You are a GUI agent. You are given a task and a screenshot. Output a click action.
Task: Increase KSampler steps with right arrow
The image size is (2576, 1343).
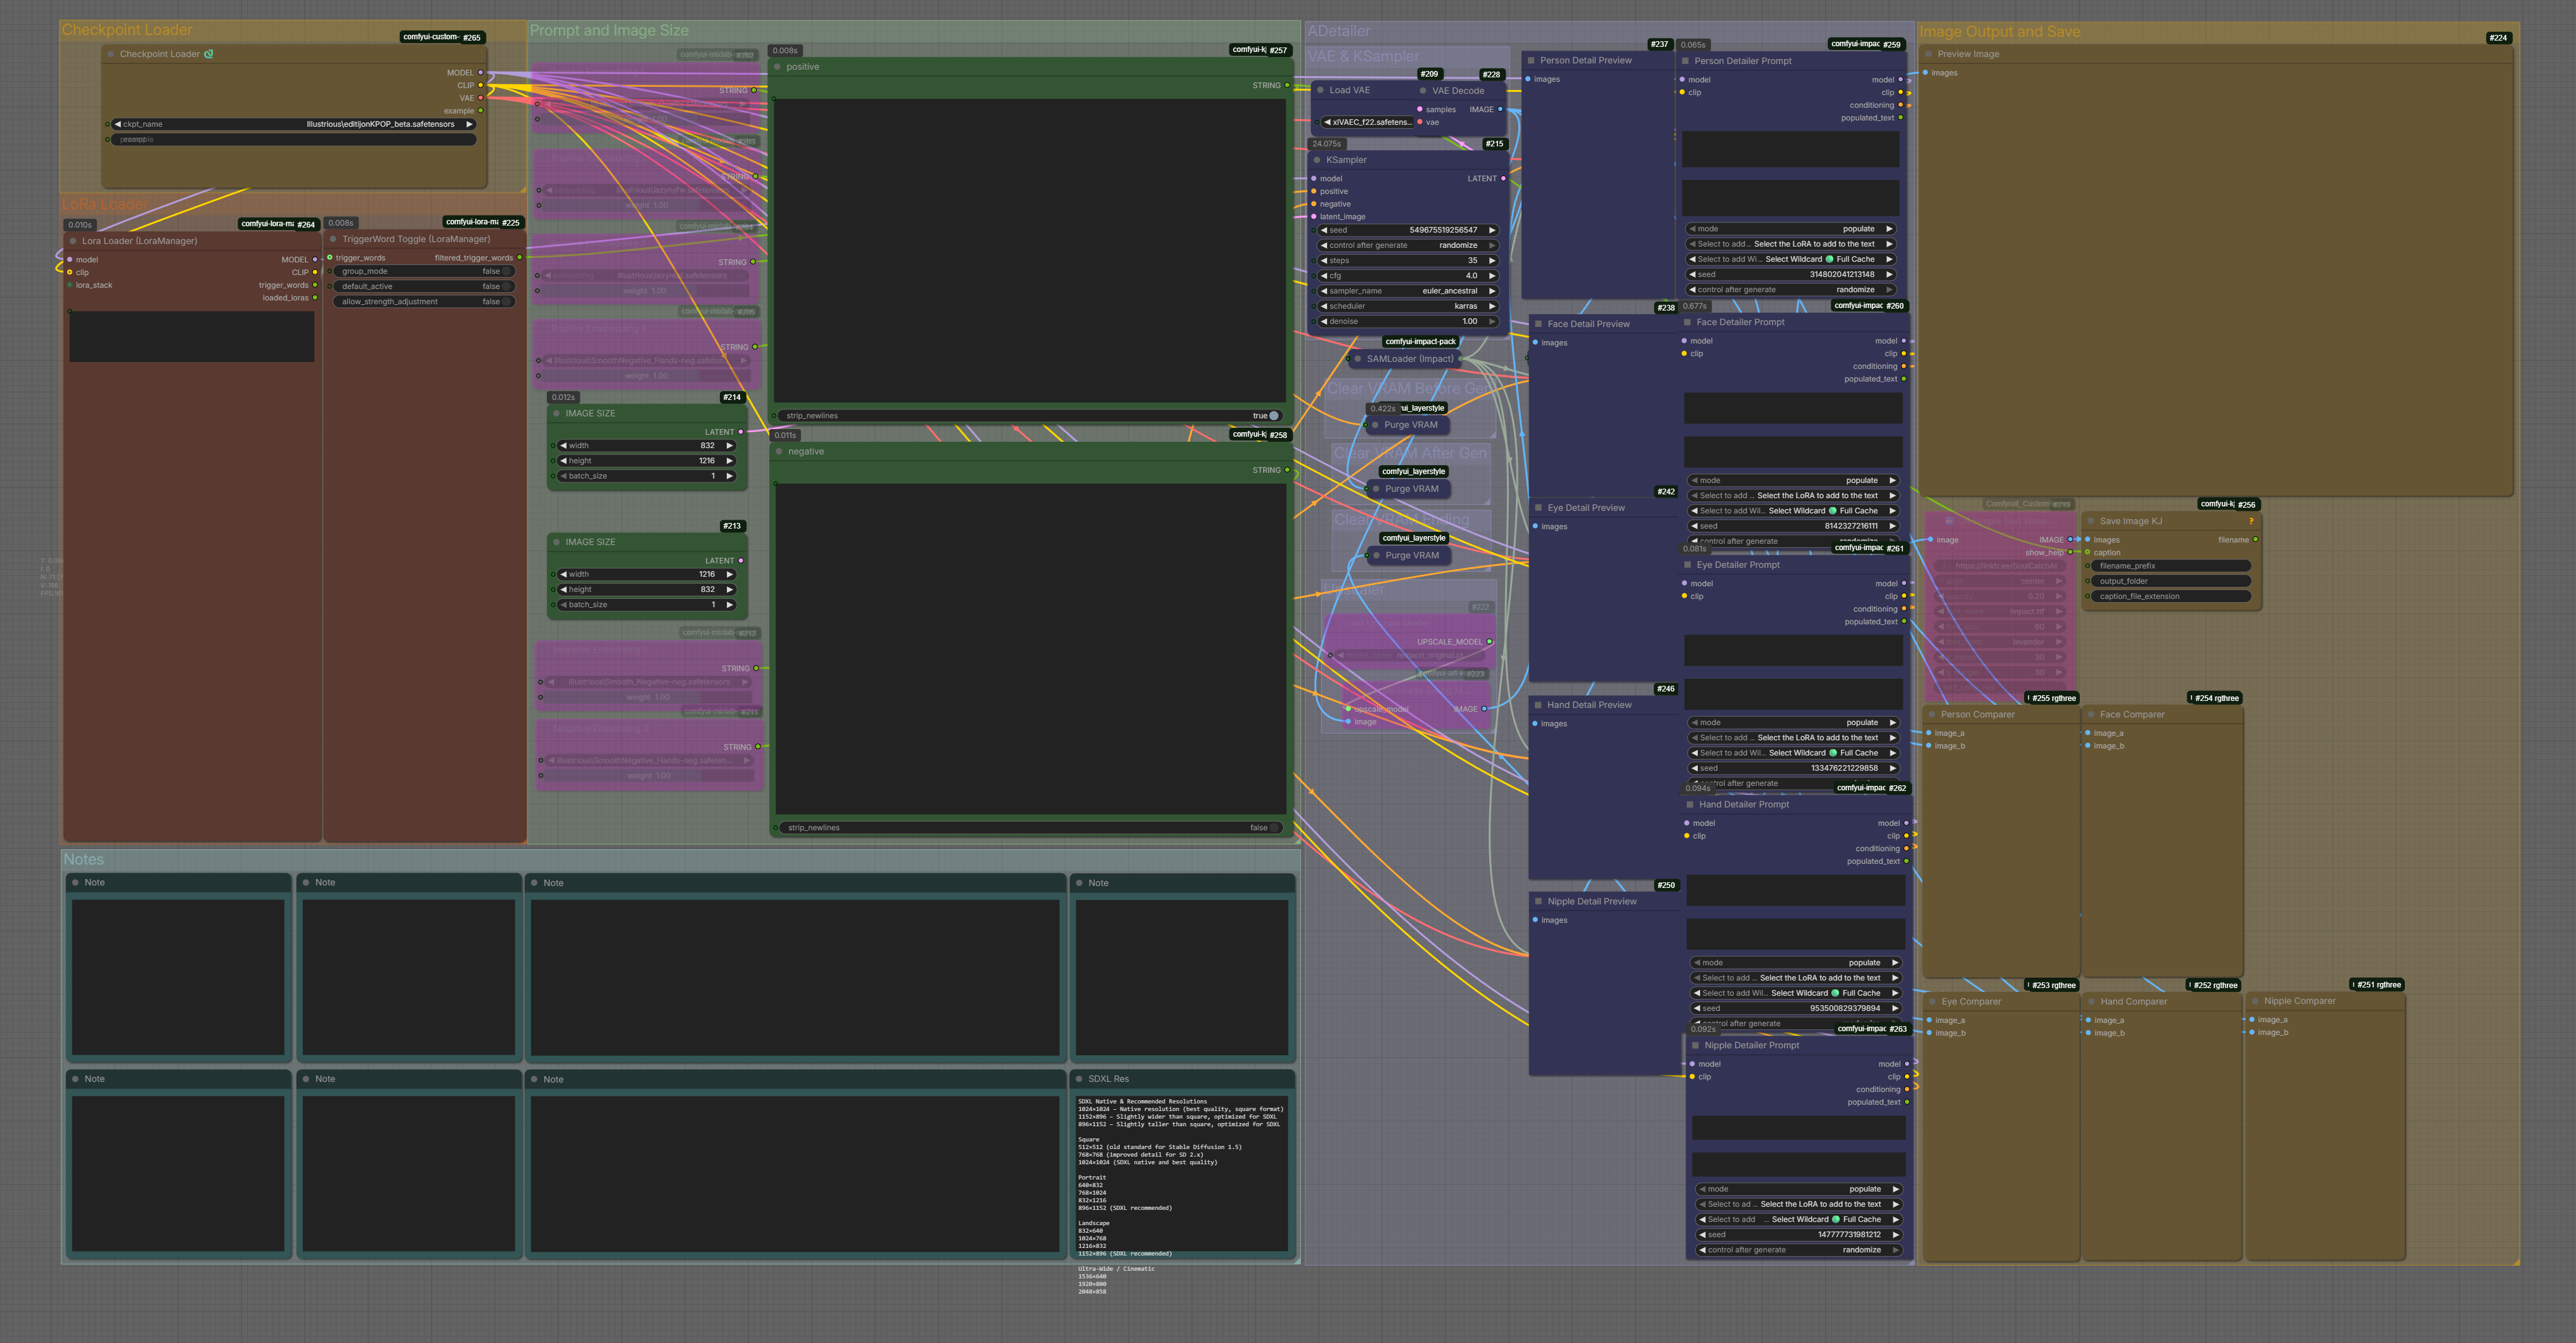[x=1492, y=260]
